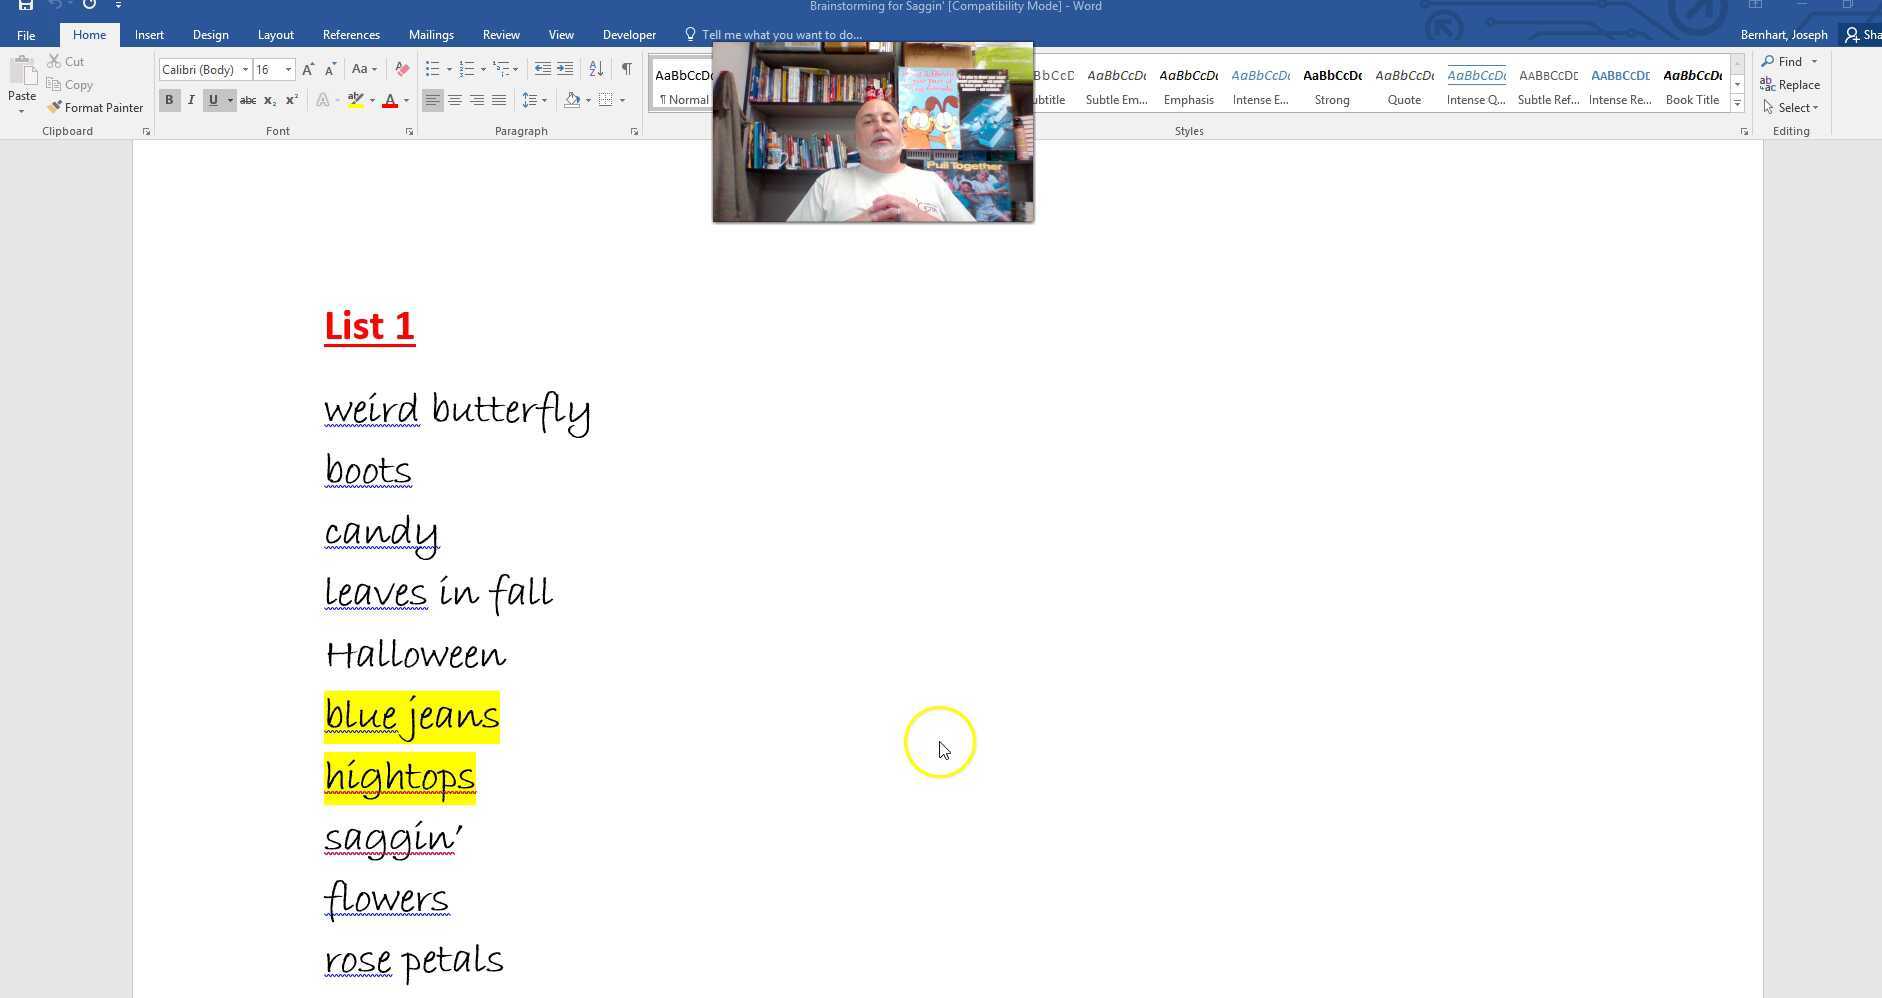Click the Clear All Formatting icon
Screen dimensions: 1882x998
point(401,69)
